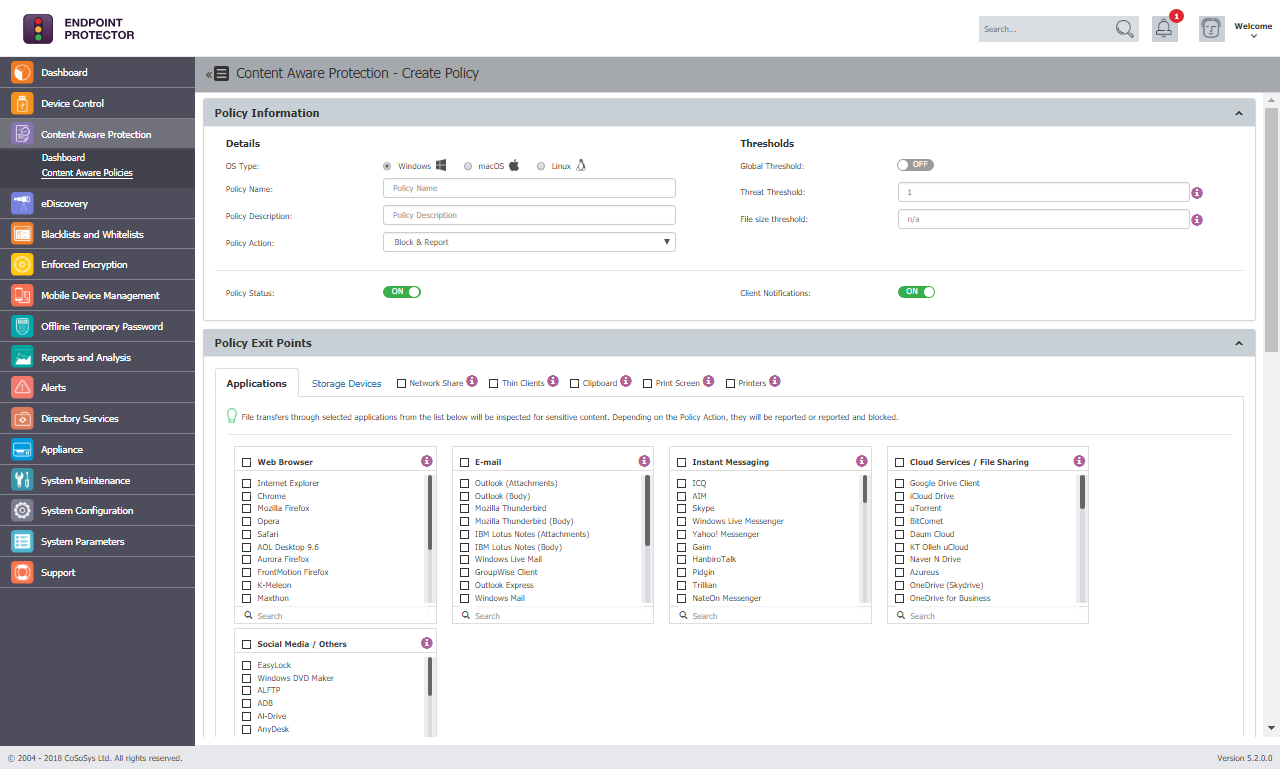Click the Threat Threshold info icon
The width and height of the screenshot is (1280, 769).
click(x=1197, y=192)
